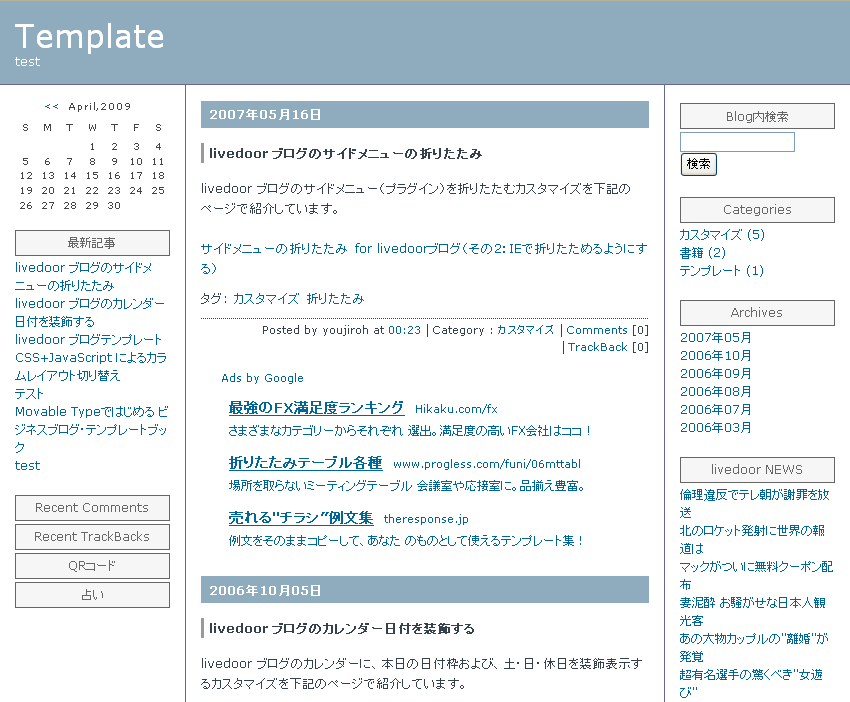The height and width of the screenshot is (702, 850).
Task: Click the April,2009 calendar title
Action: point(100,107)
